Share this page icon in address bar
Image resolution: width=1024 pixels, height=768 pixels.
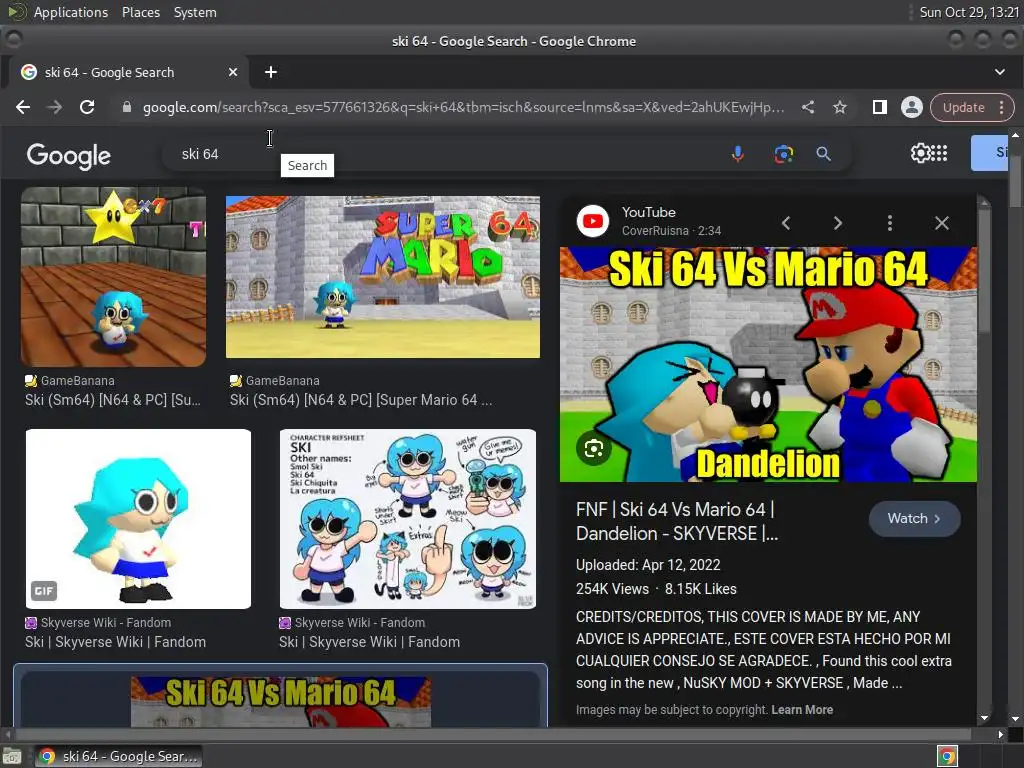click(808, 107)
